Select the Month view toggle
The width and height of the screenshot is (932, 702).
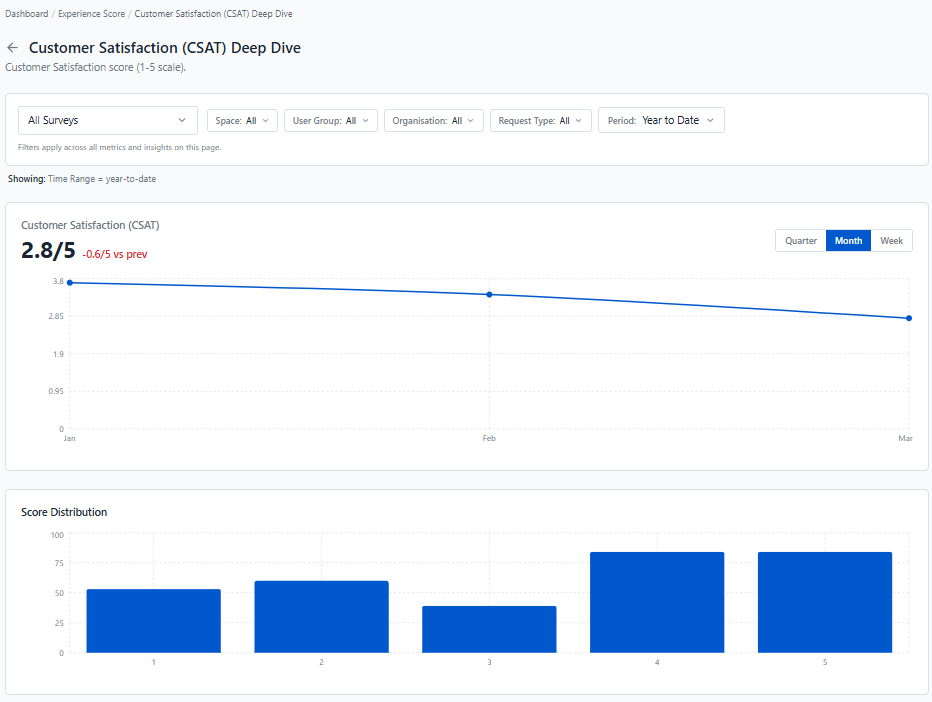[x=848, y=241]
